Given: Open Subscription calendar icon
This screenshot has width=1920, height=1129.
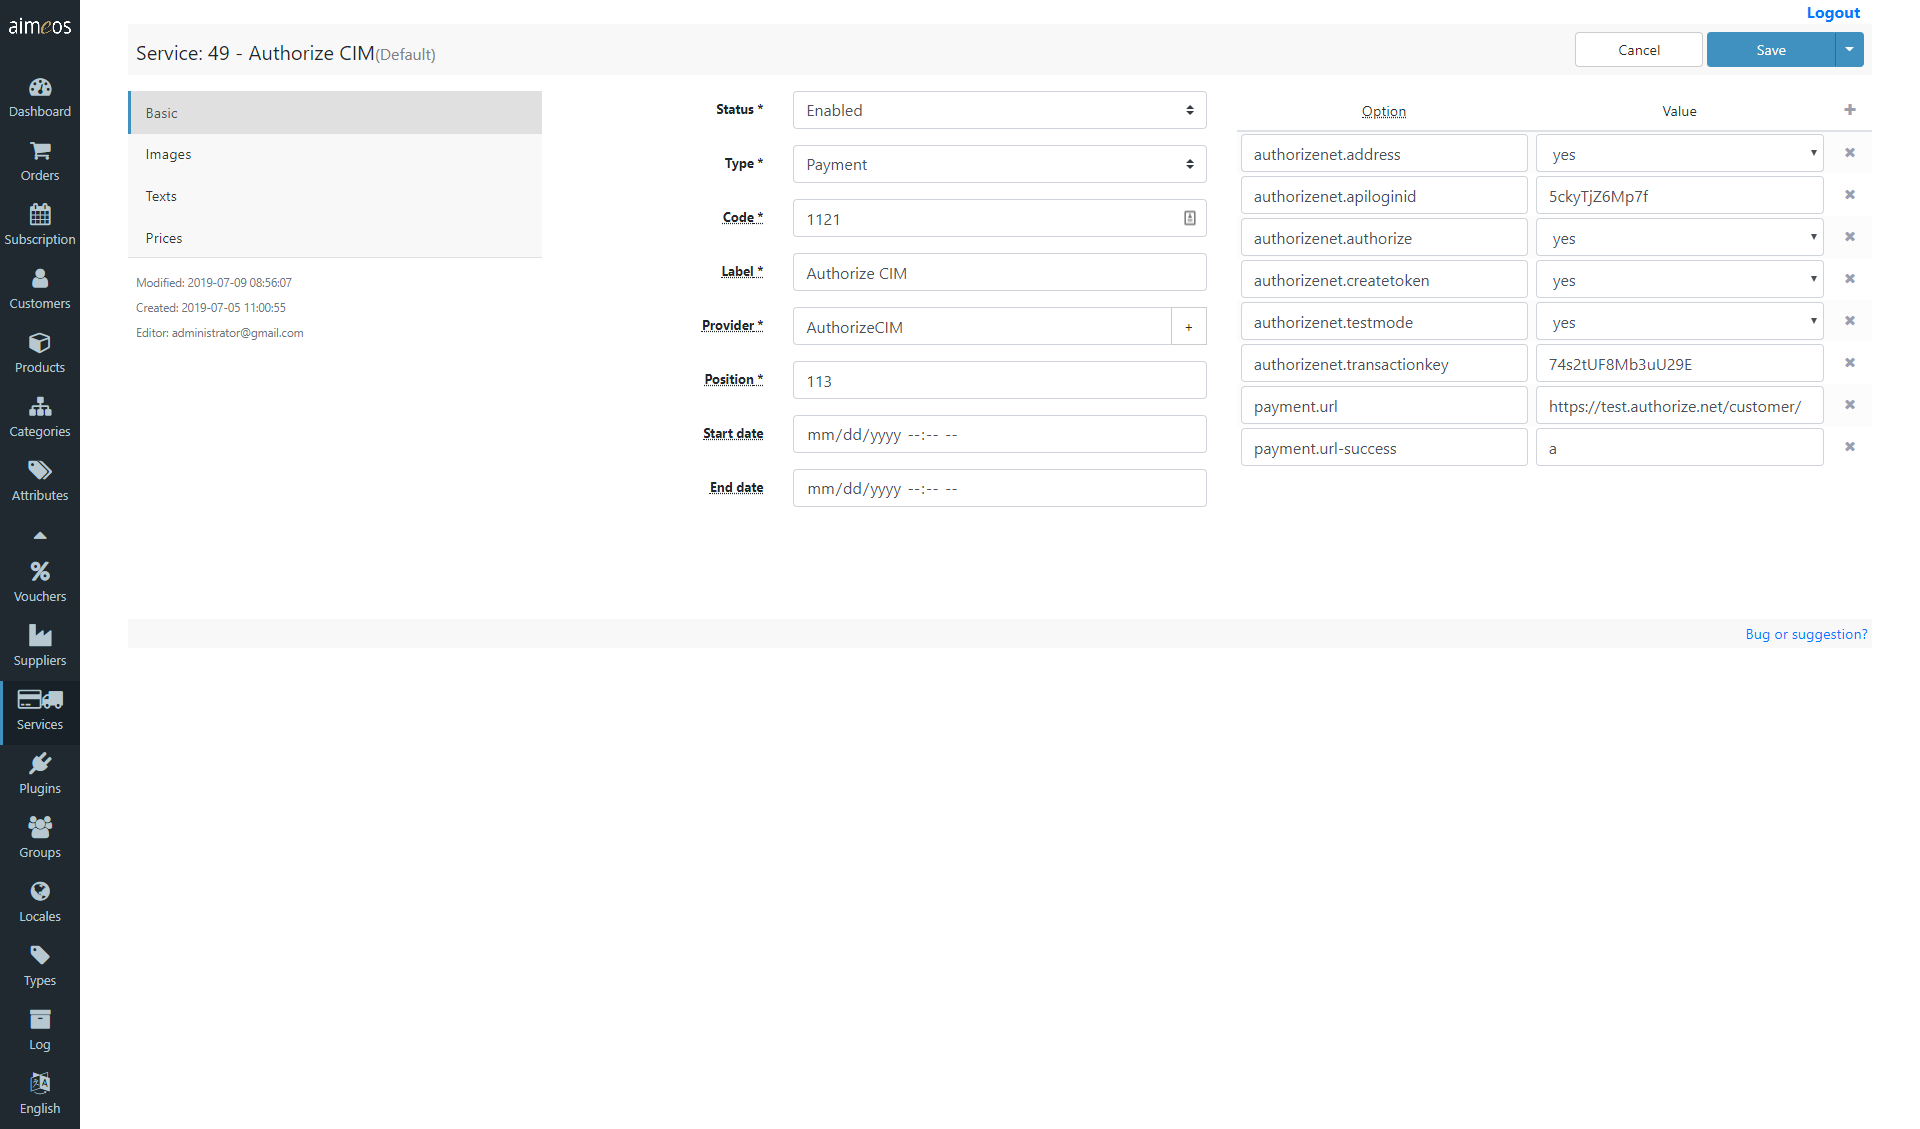Looking at the screenshot, I should [40, 214].
